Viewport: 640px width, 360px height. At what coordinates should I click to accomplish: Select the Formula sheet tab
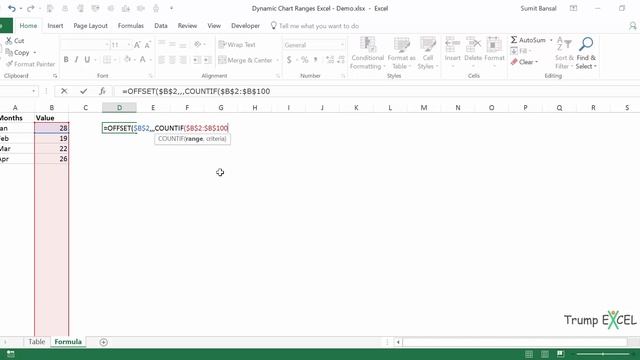click(68, 342)
